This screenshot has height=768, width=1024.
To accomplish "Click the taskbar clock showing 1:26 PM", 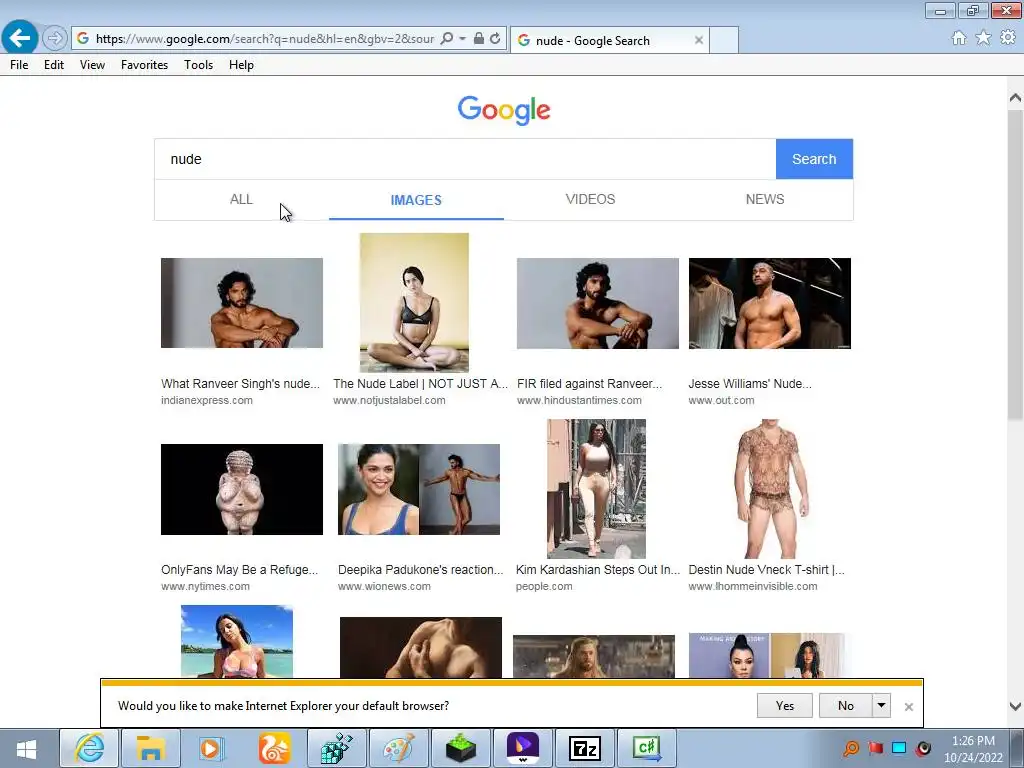I will [x=973, y=749].
